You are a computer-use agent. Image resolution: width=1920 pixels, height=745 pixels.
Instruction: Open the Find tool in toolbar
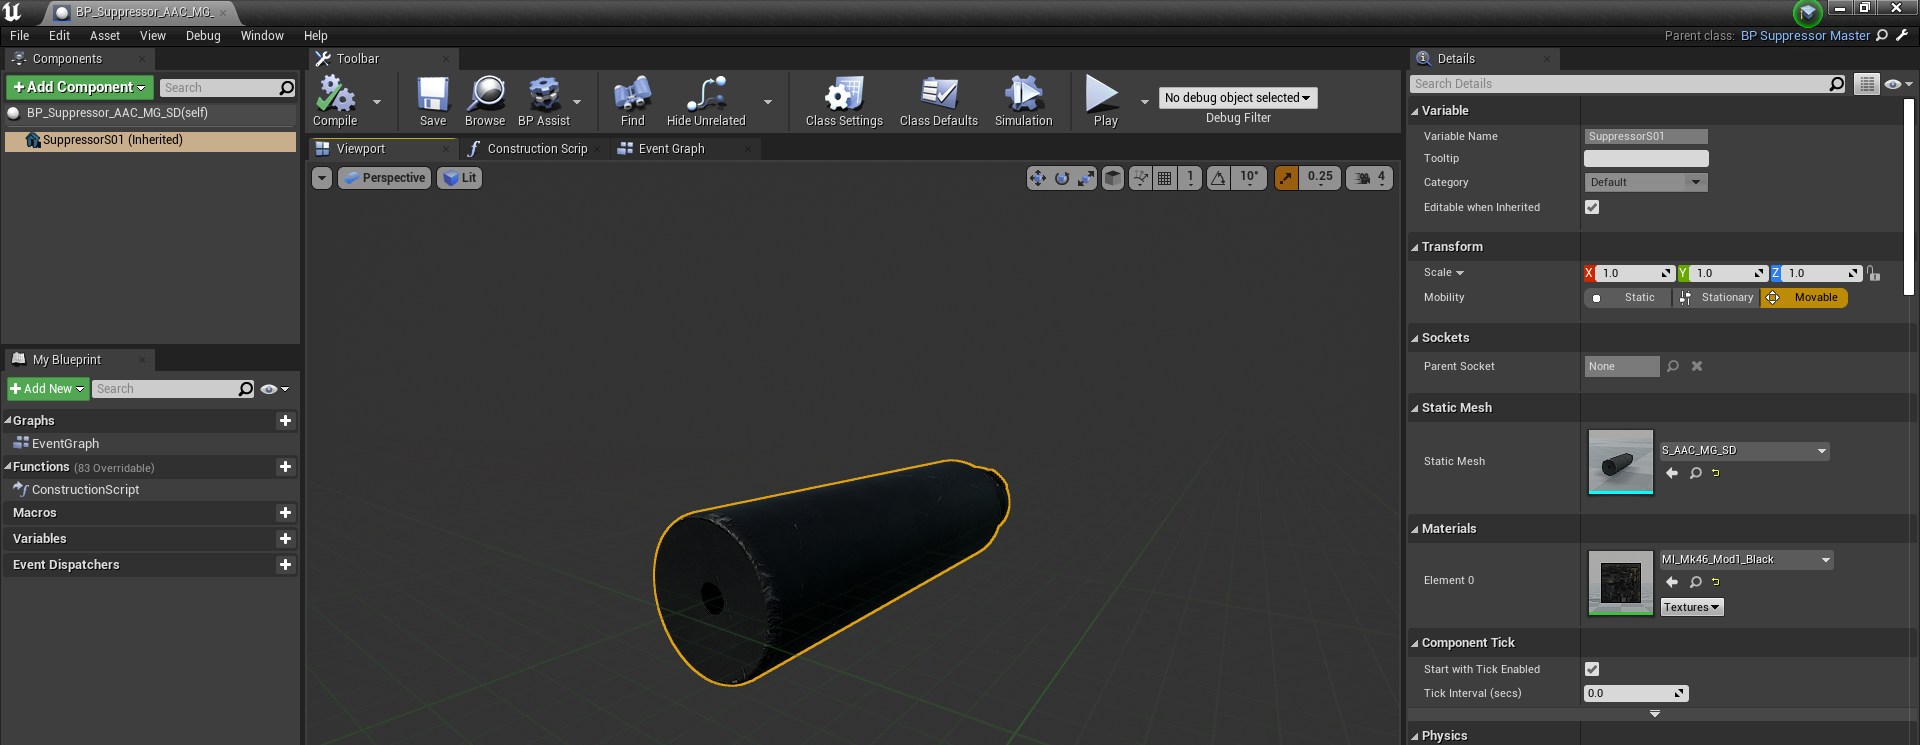[x=632, y=101]
